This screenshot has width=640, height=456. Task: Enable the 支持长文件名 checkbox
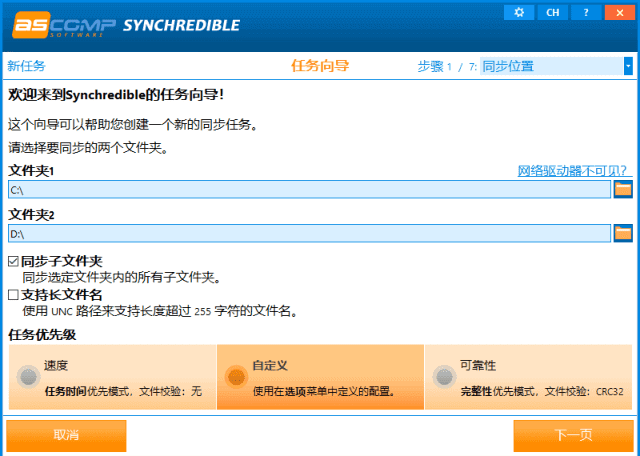pos(13,295)
